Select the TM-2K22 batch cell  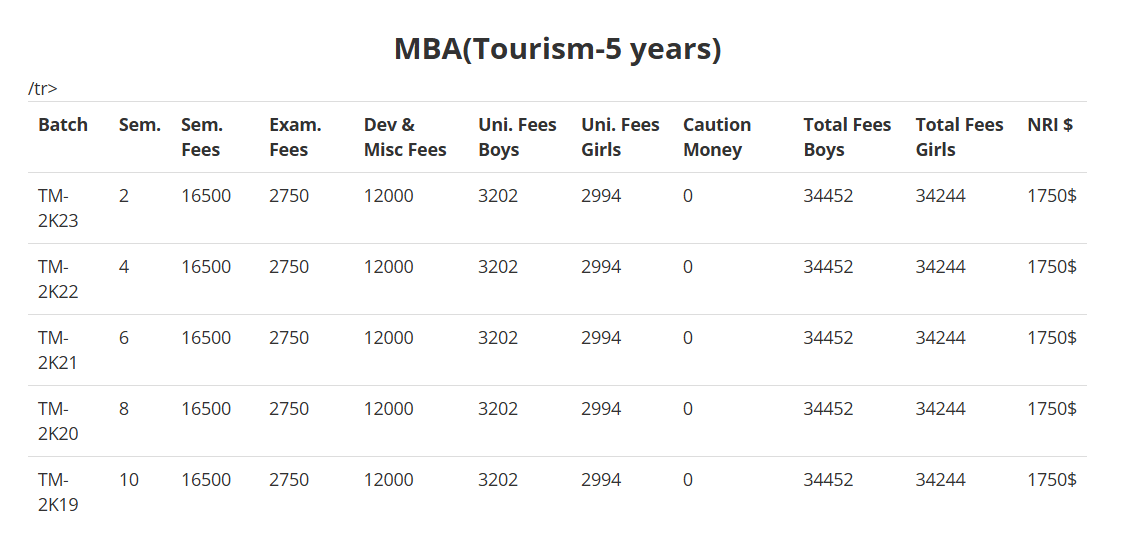58,279
